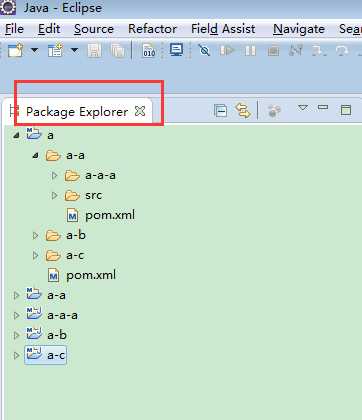Image resolution: width=362 pixels, height=420 pixels.
Task: Select pom.xml inside a-a folder
Action: [101, 215]
